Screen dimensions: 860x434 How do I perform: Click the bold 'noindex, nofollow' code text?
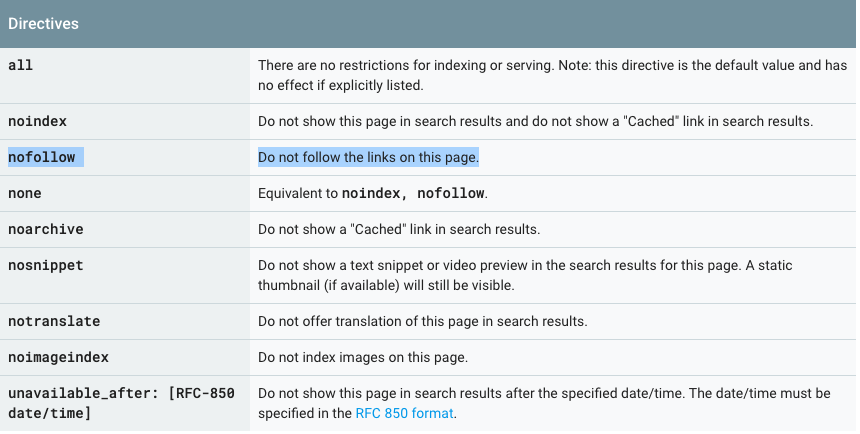pyautogui.click(x=413, y=193)
